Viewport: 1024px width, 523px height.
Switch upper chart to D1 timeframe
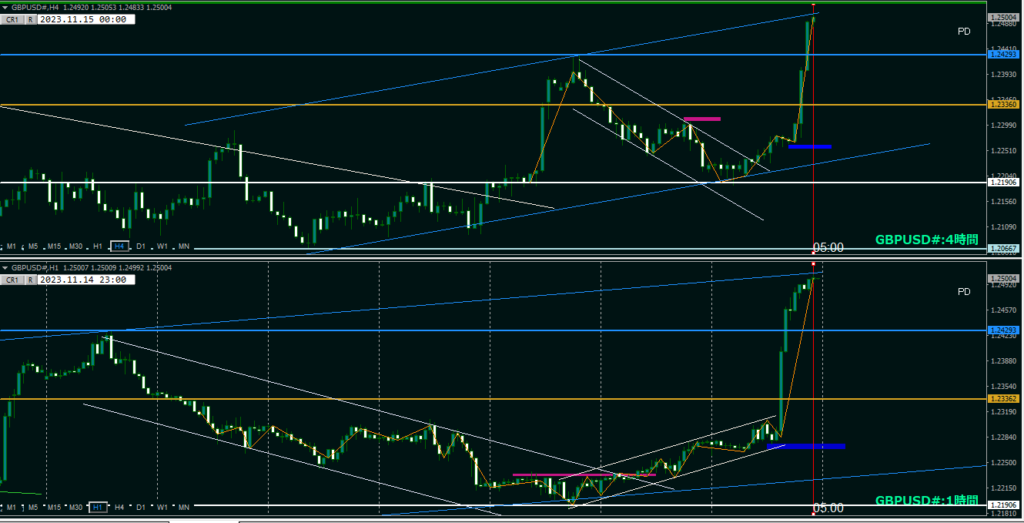click(140, 246)
